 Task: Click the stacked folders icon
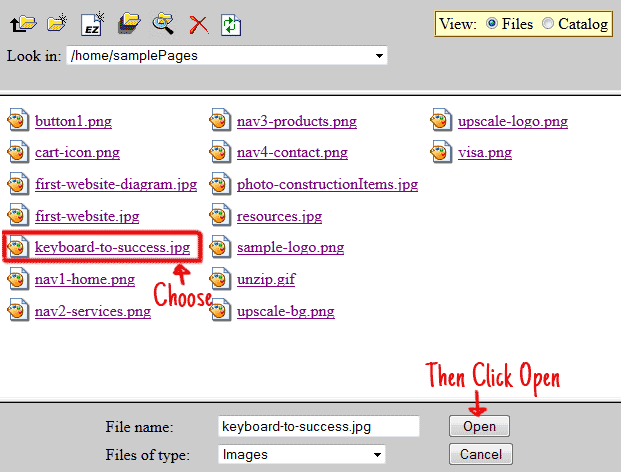[x=129, y=22]
